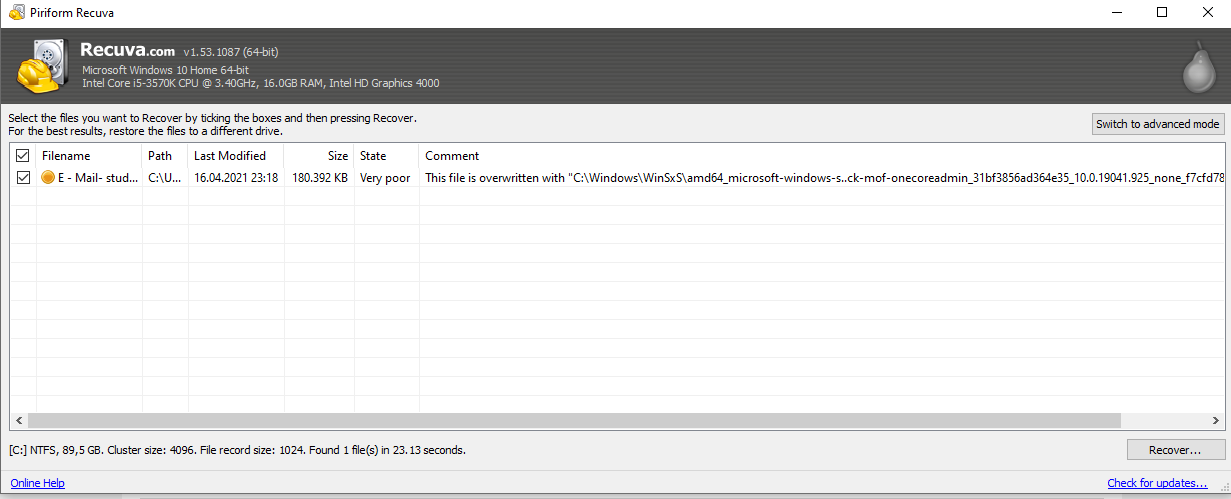Minimize the Piriform Recuva window
1231x499 pixels.
[x=1116, y=12]
